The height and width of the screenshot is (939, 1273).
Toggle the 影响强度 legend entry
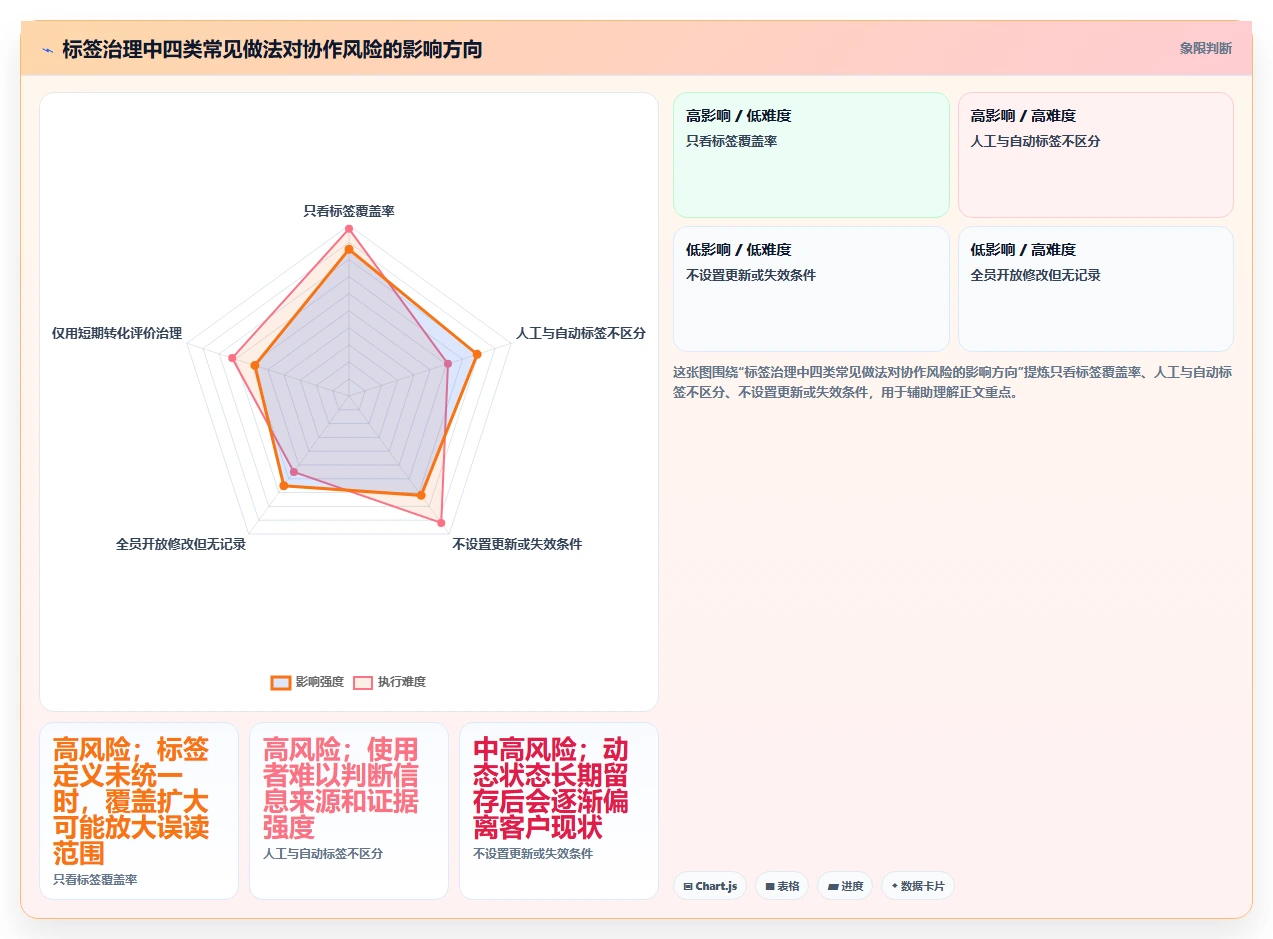307,682
